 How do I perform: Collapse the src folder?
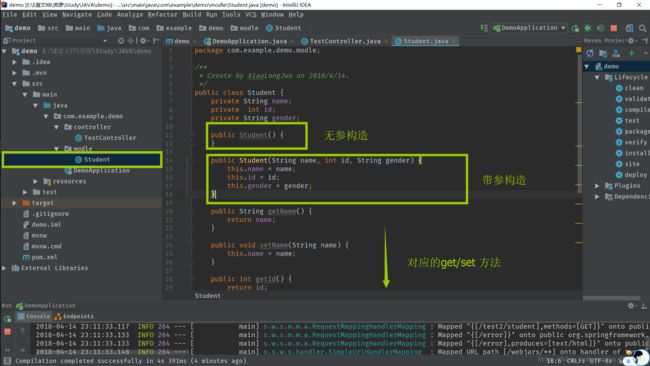point(15,84)
